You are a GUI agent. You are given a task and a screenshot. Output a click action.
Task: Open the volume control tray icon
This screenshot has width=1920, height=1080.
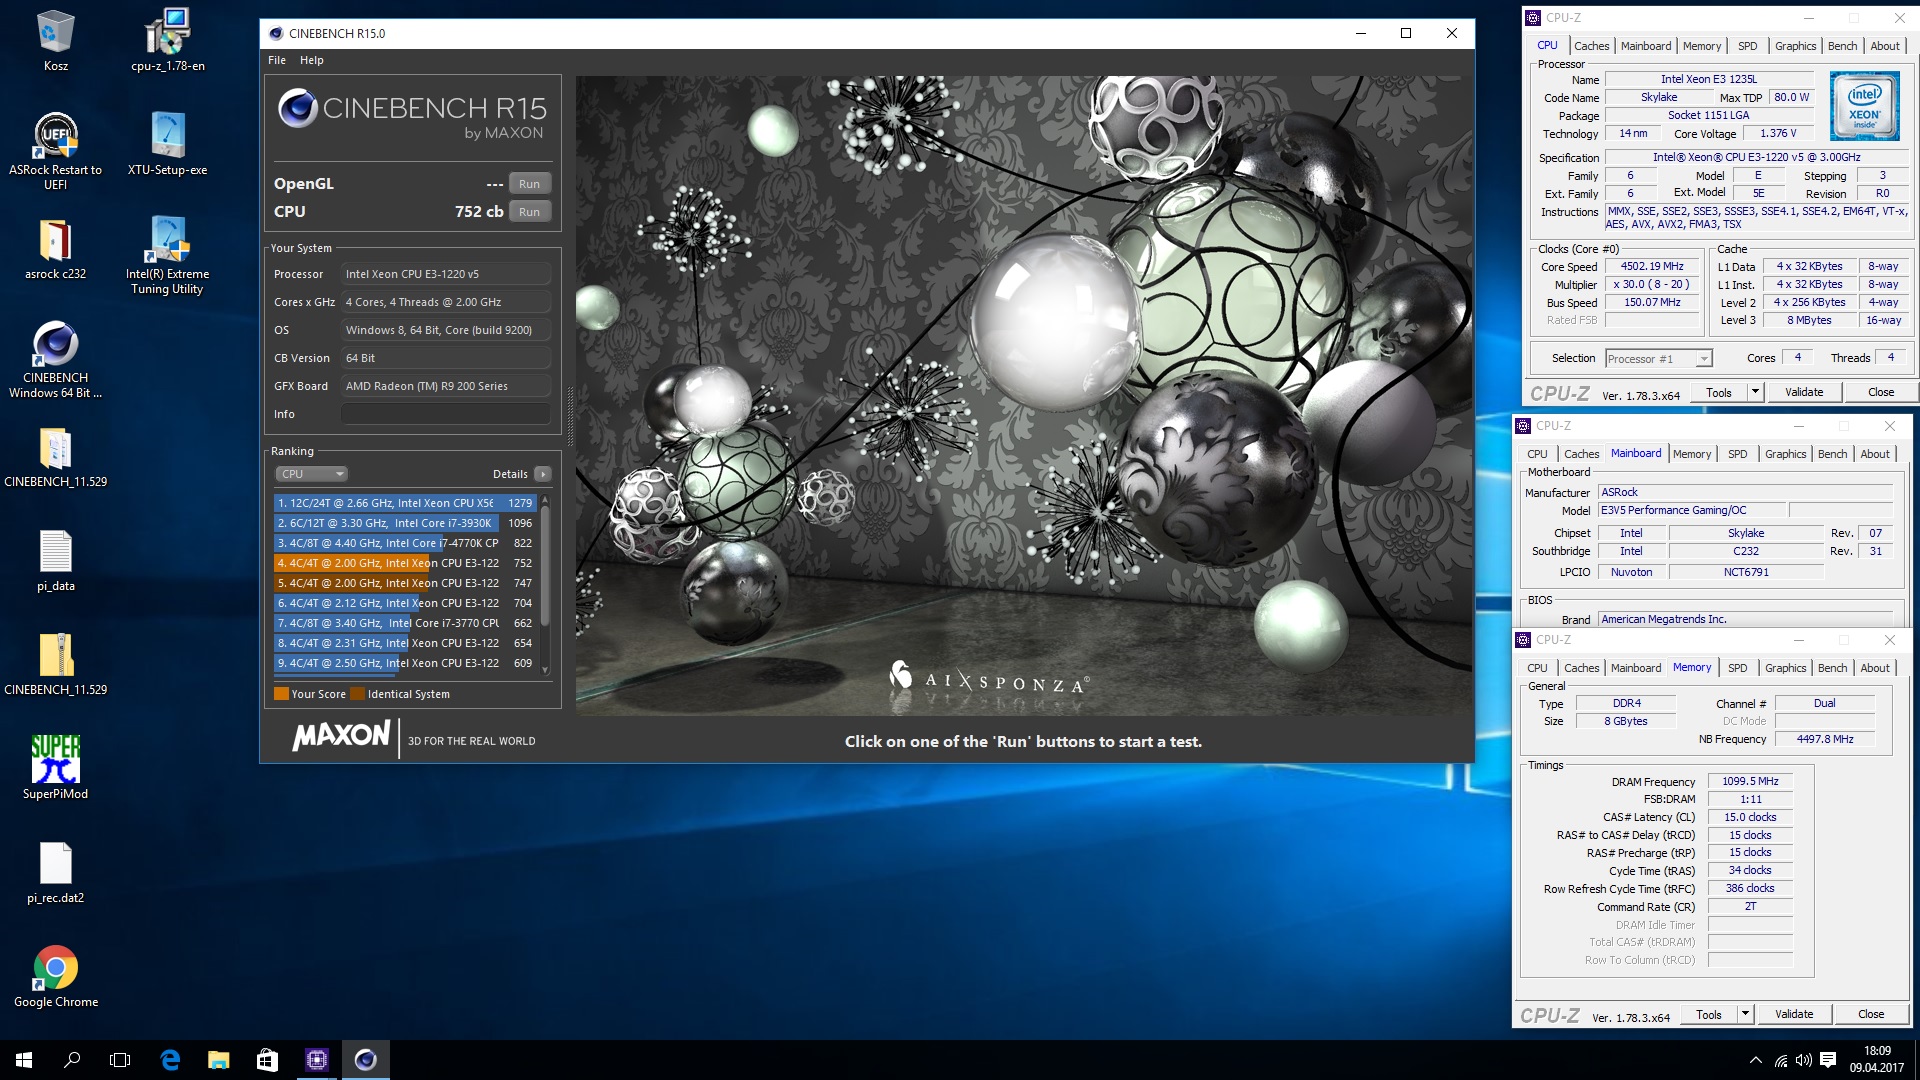[x=1804, y=1060]
